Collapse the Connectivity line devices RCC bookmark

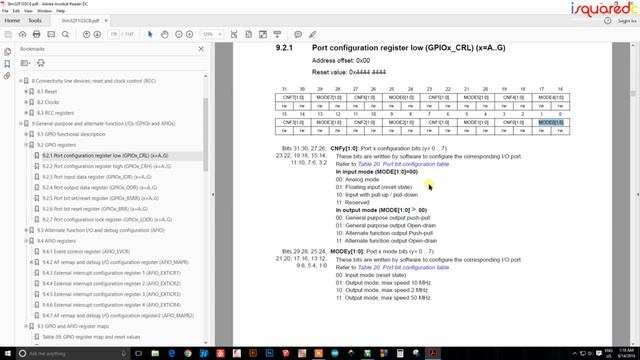tap(21, 81)
